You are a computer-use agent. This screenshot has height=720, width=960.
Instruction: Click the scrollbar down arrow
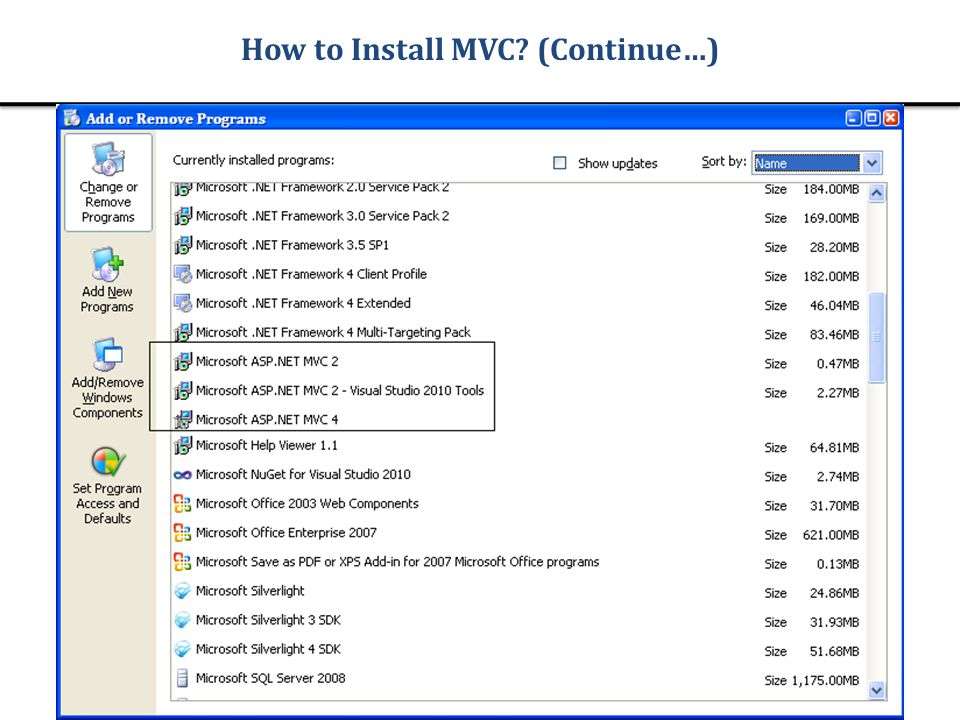(877, 690)
